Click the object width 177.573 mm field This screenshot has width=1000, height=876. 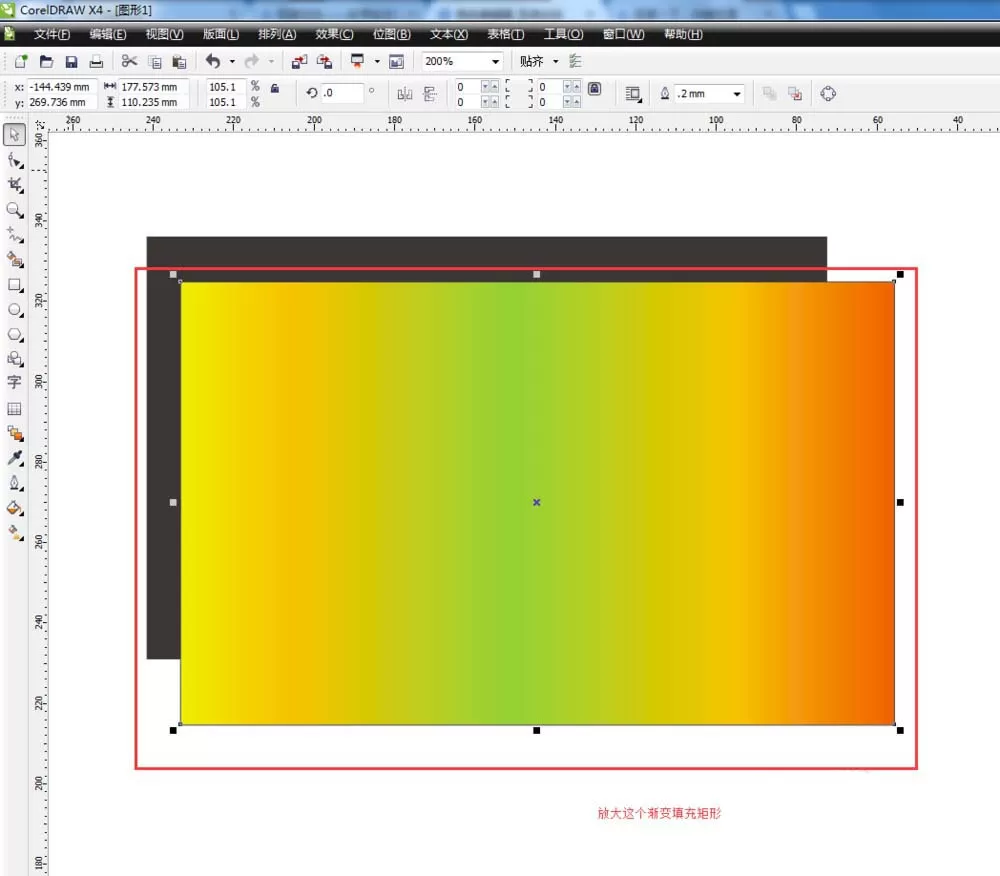(x=154, y=87)
